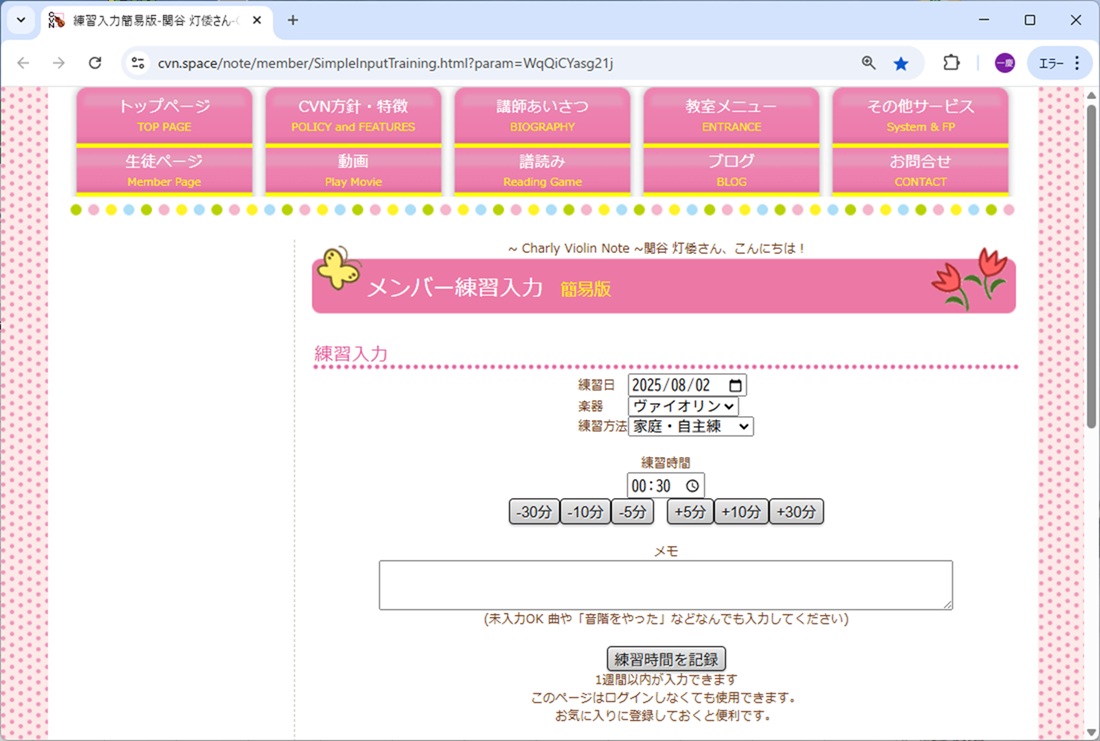This screenshot has height=741, width=1100.
Task: Click the zoom magnifier in the address bar
Action: tap(866, 62)
